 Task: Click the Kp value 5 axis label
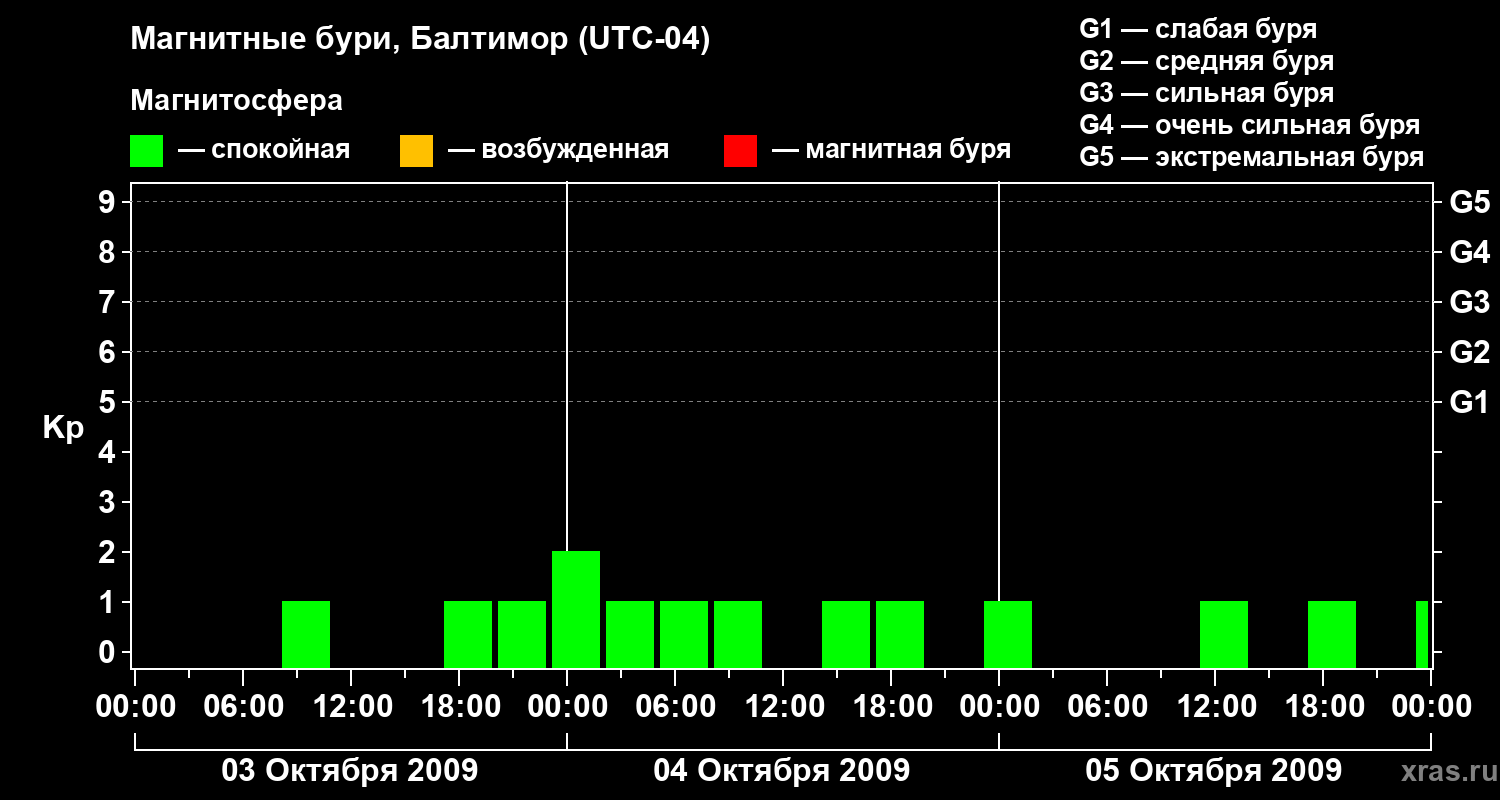pyautogui.click(x=108, y=402)
